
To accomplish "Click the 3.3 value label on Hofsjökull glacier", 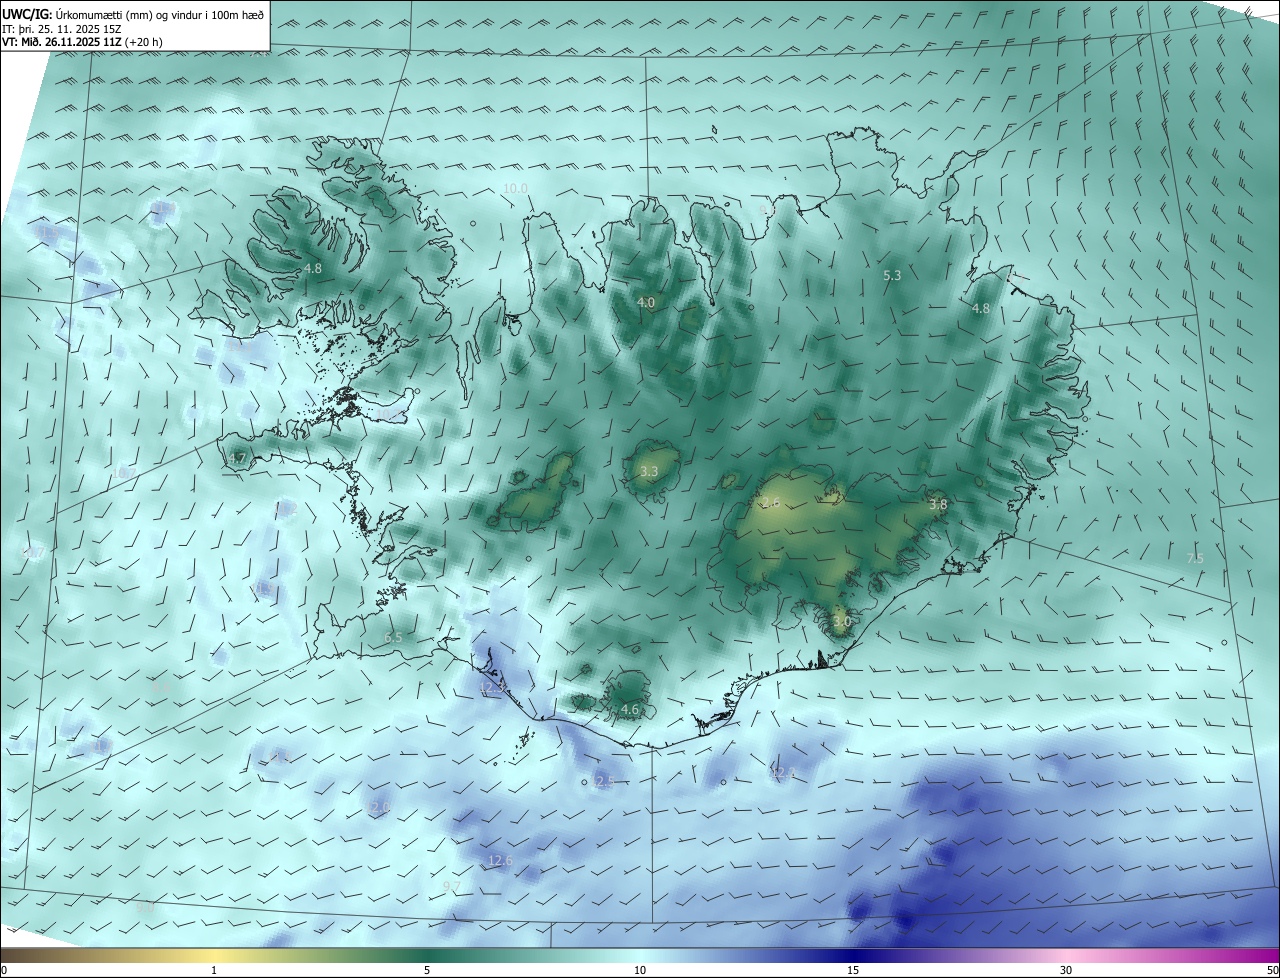I will tap(649, 471).
